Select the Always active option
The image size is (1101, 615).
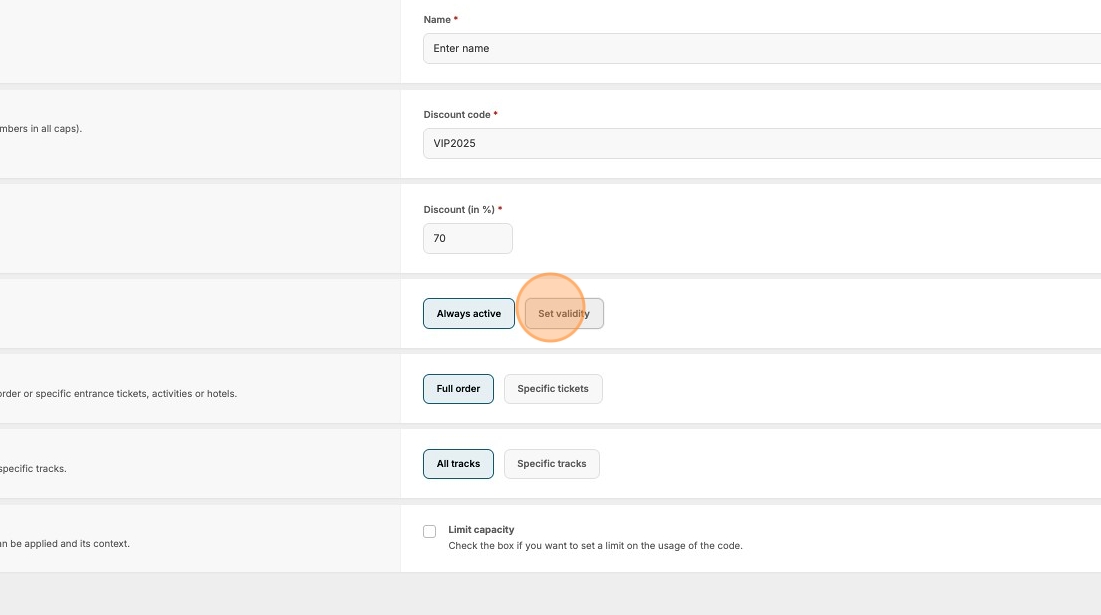point(468,314)
